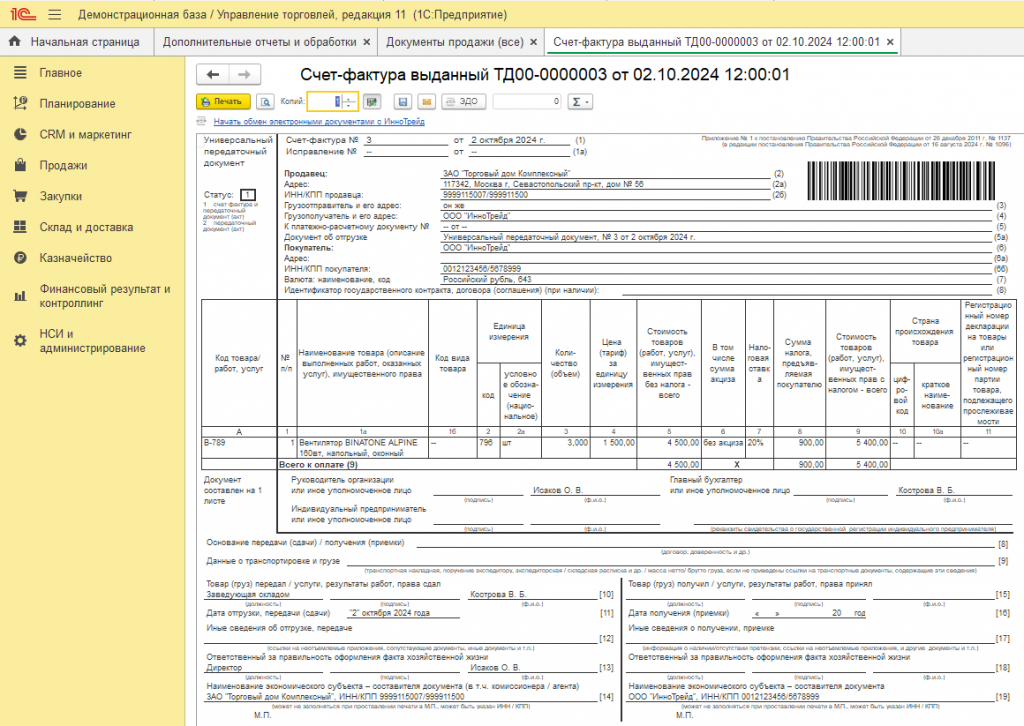Click currency value Российский рубль, 643
Image resolution: width=1024 pixels, height=726 pixels.
[x=487, y=279]
